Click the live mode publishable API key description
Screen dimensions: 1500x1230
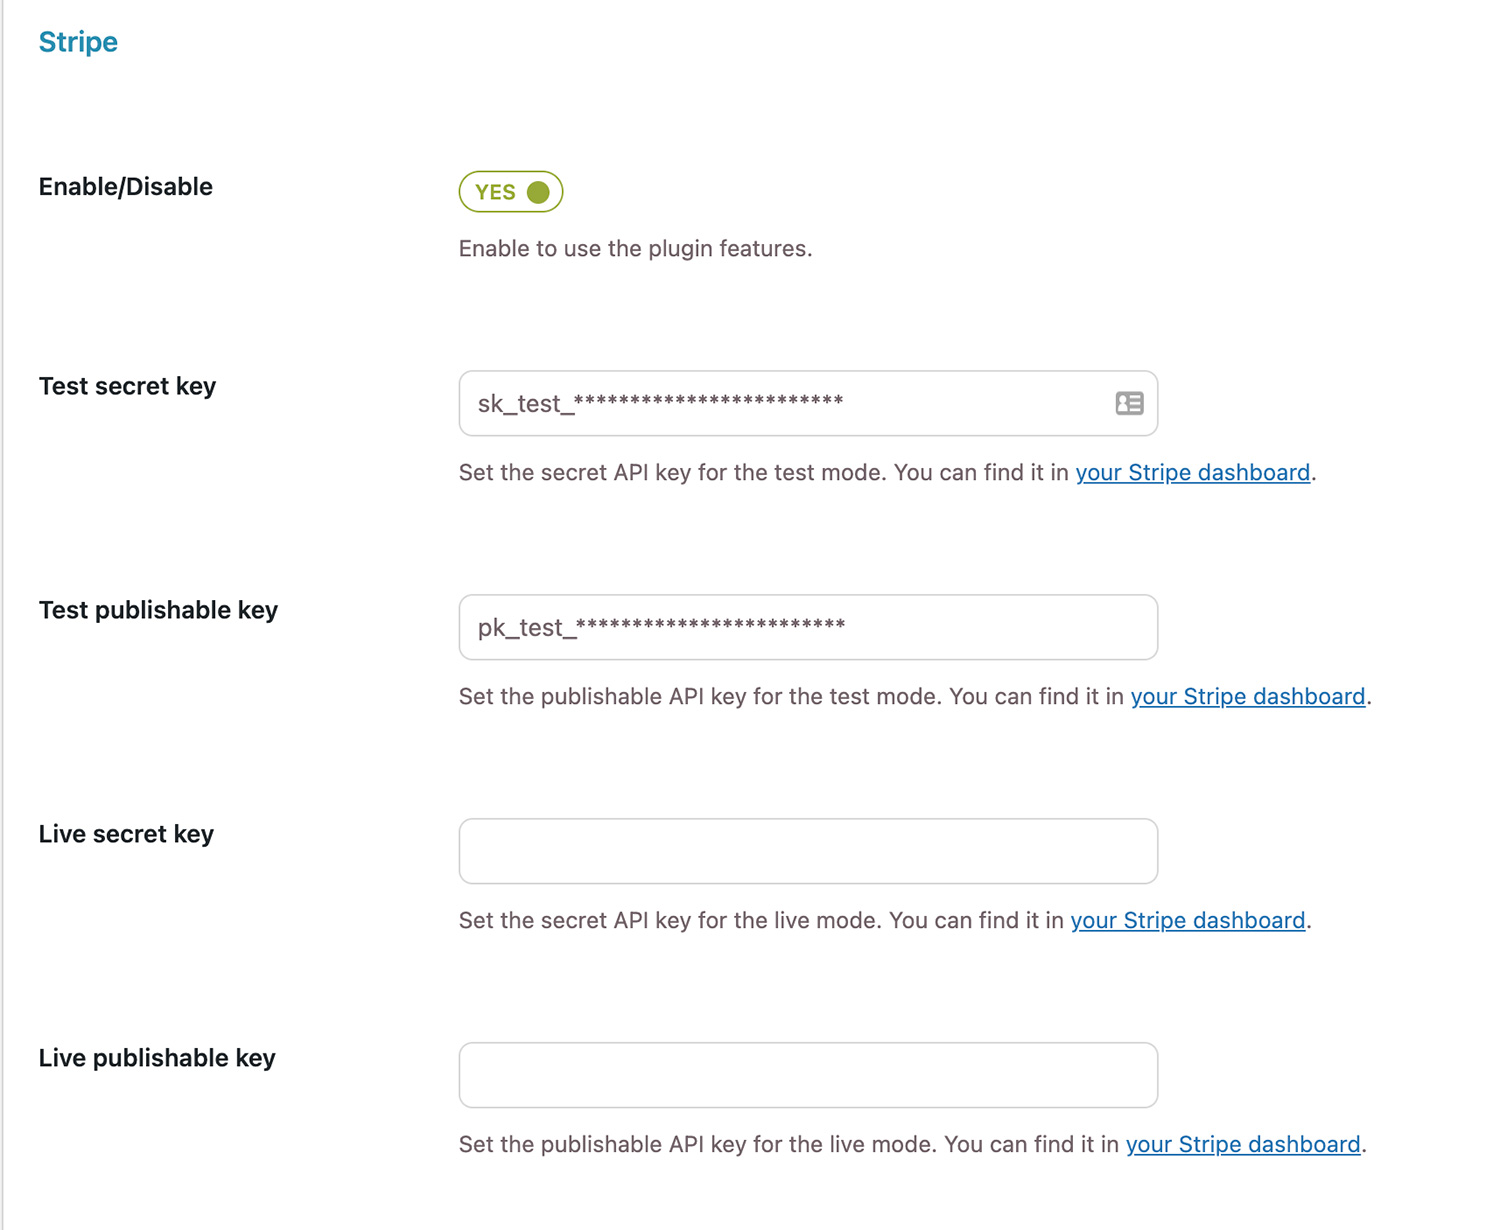pos(790,1144)
